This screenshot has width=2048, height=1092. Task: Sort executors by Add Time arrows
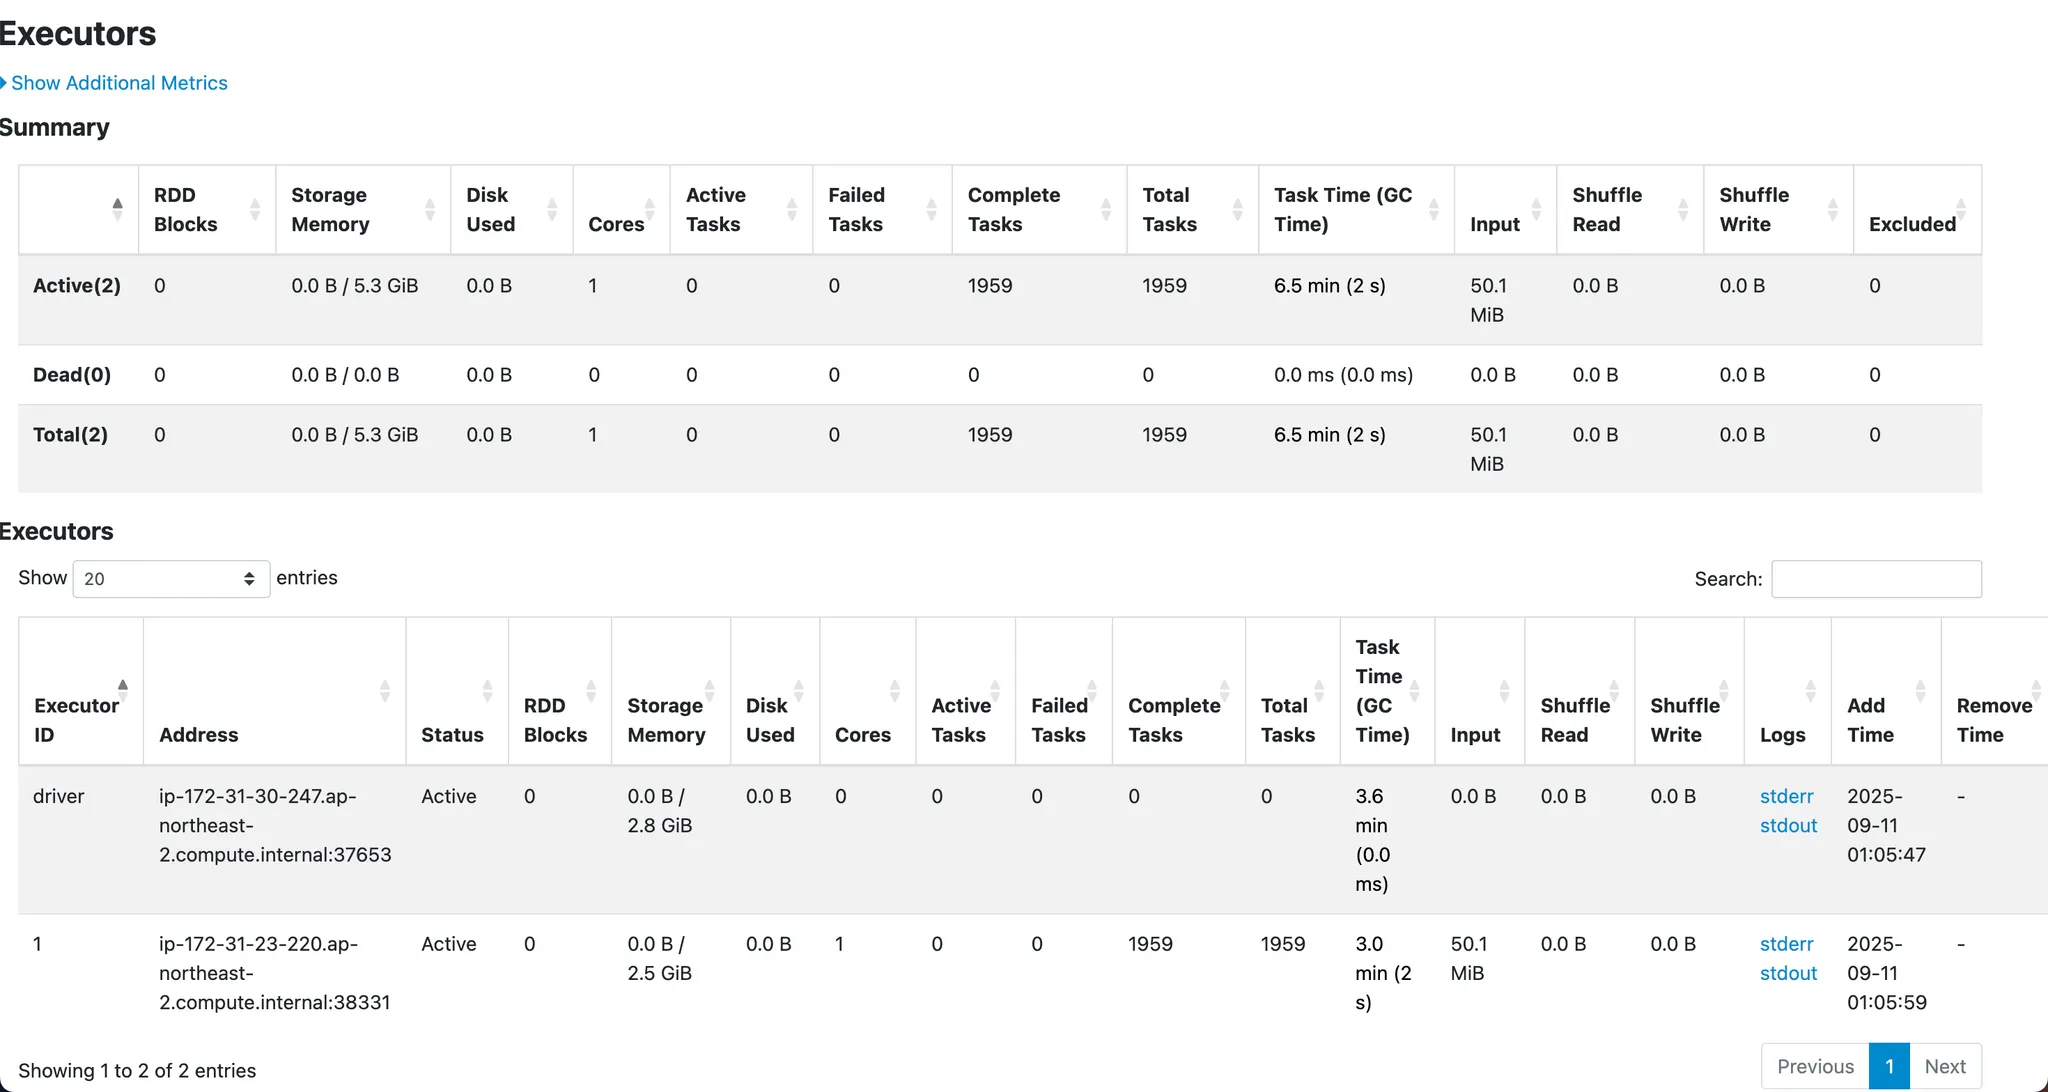1920,690
